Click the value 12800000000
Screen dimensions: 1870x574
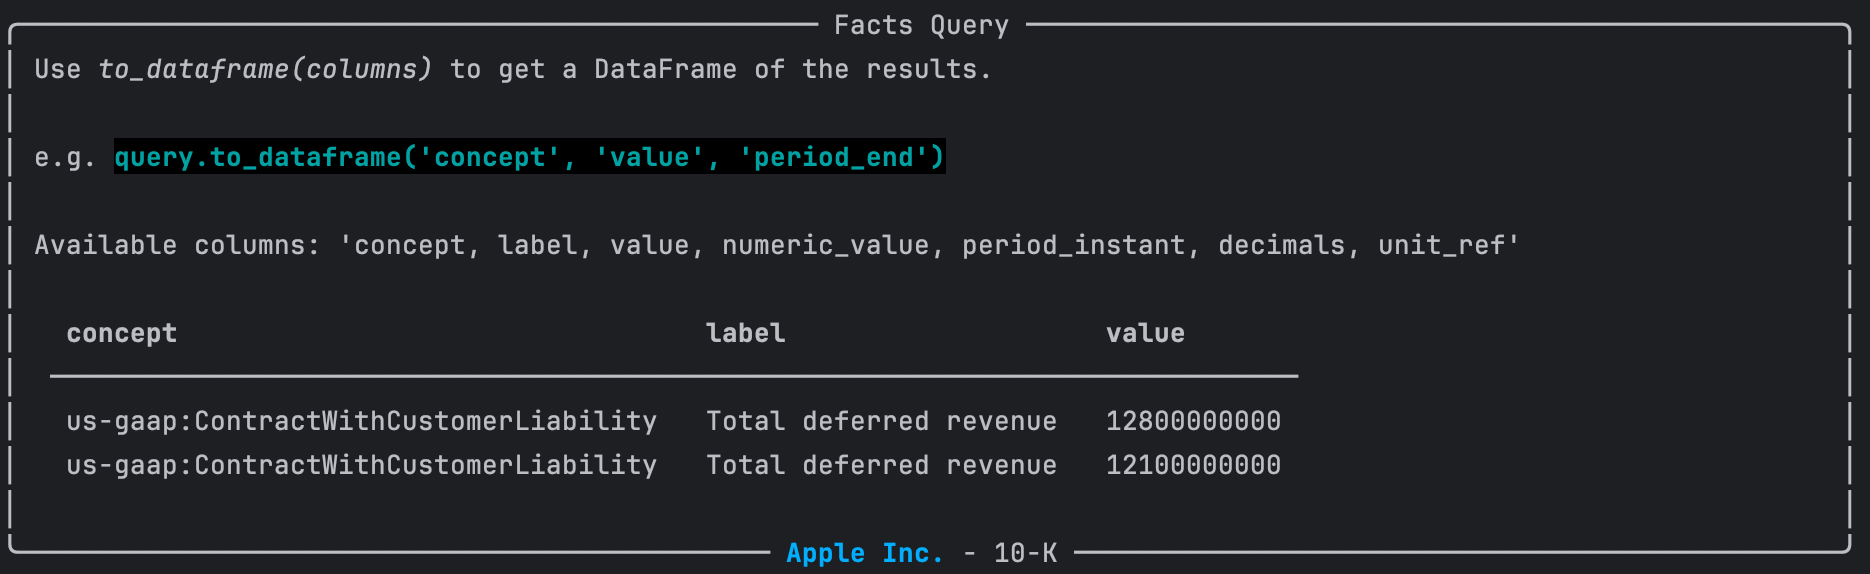1193,421
